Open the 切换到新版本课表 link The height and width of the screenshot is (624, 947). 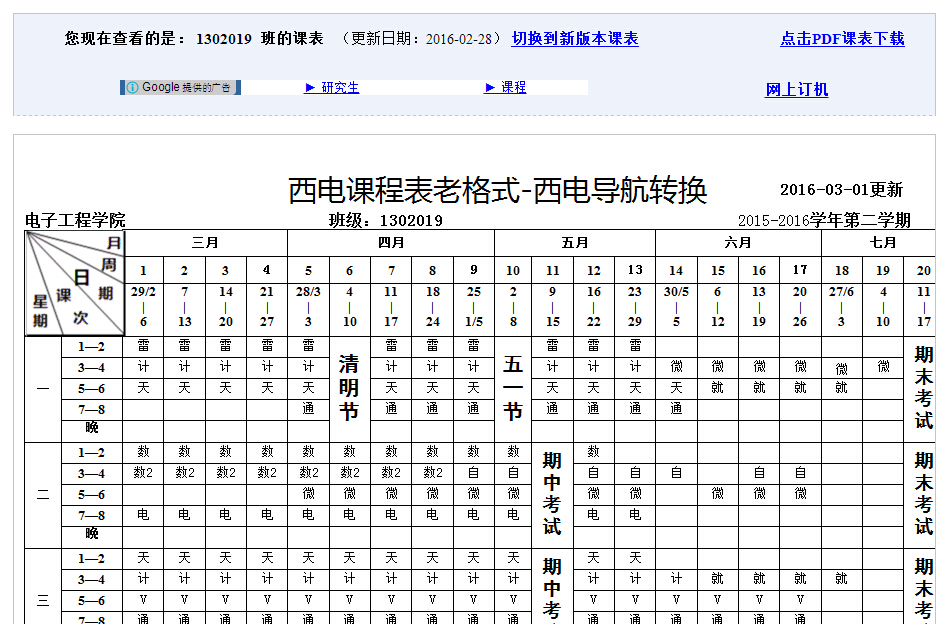[575, 39]
